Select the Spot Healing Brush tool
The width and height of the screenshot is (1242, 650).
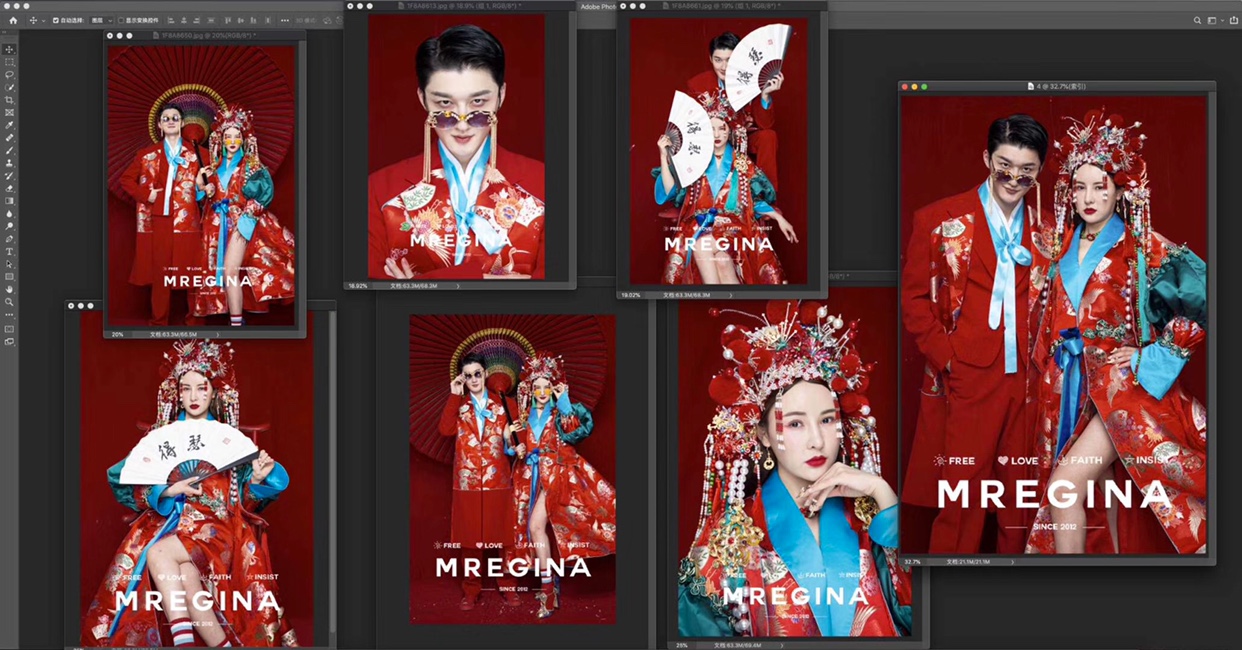9,137
